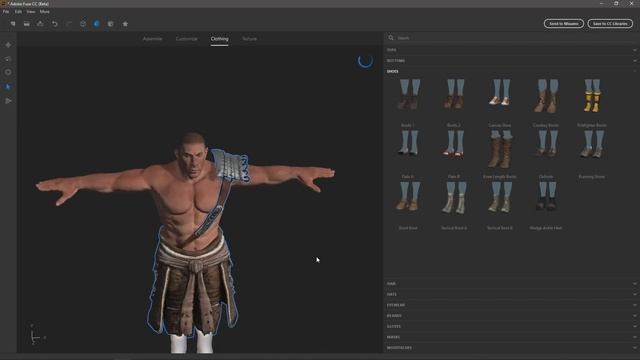Click the circle tool in the left sidebar
The width and height of the screenshot is (640, 360).
tap(8, 72)
